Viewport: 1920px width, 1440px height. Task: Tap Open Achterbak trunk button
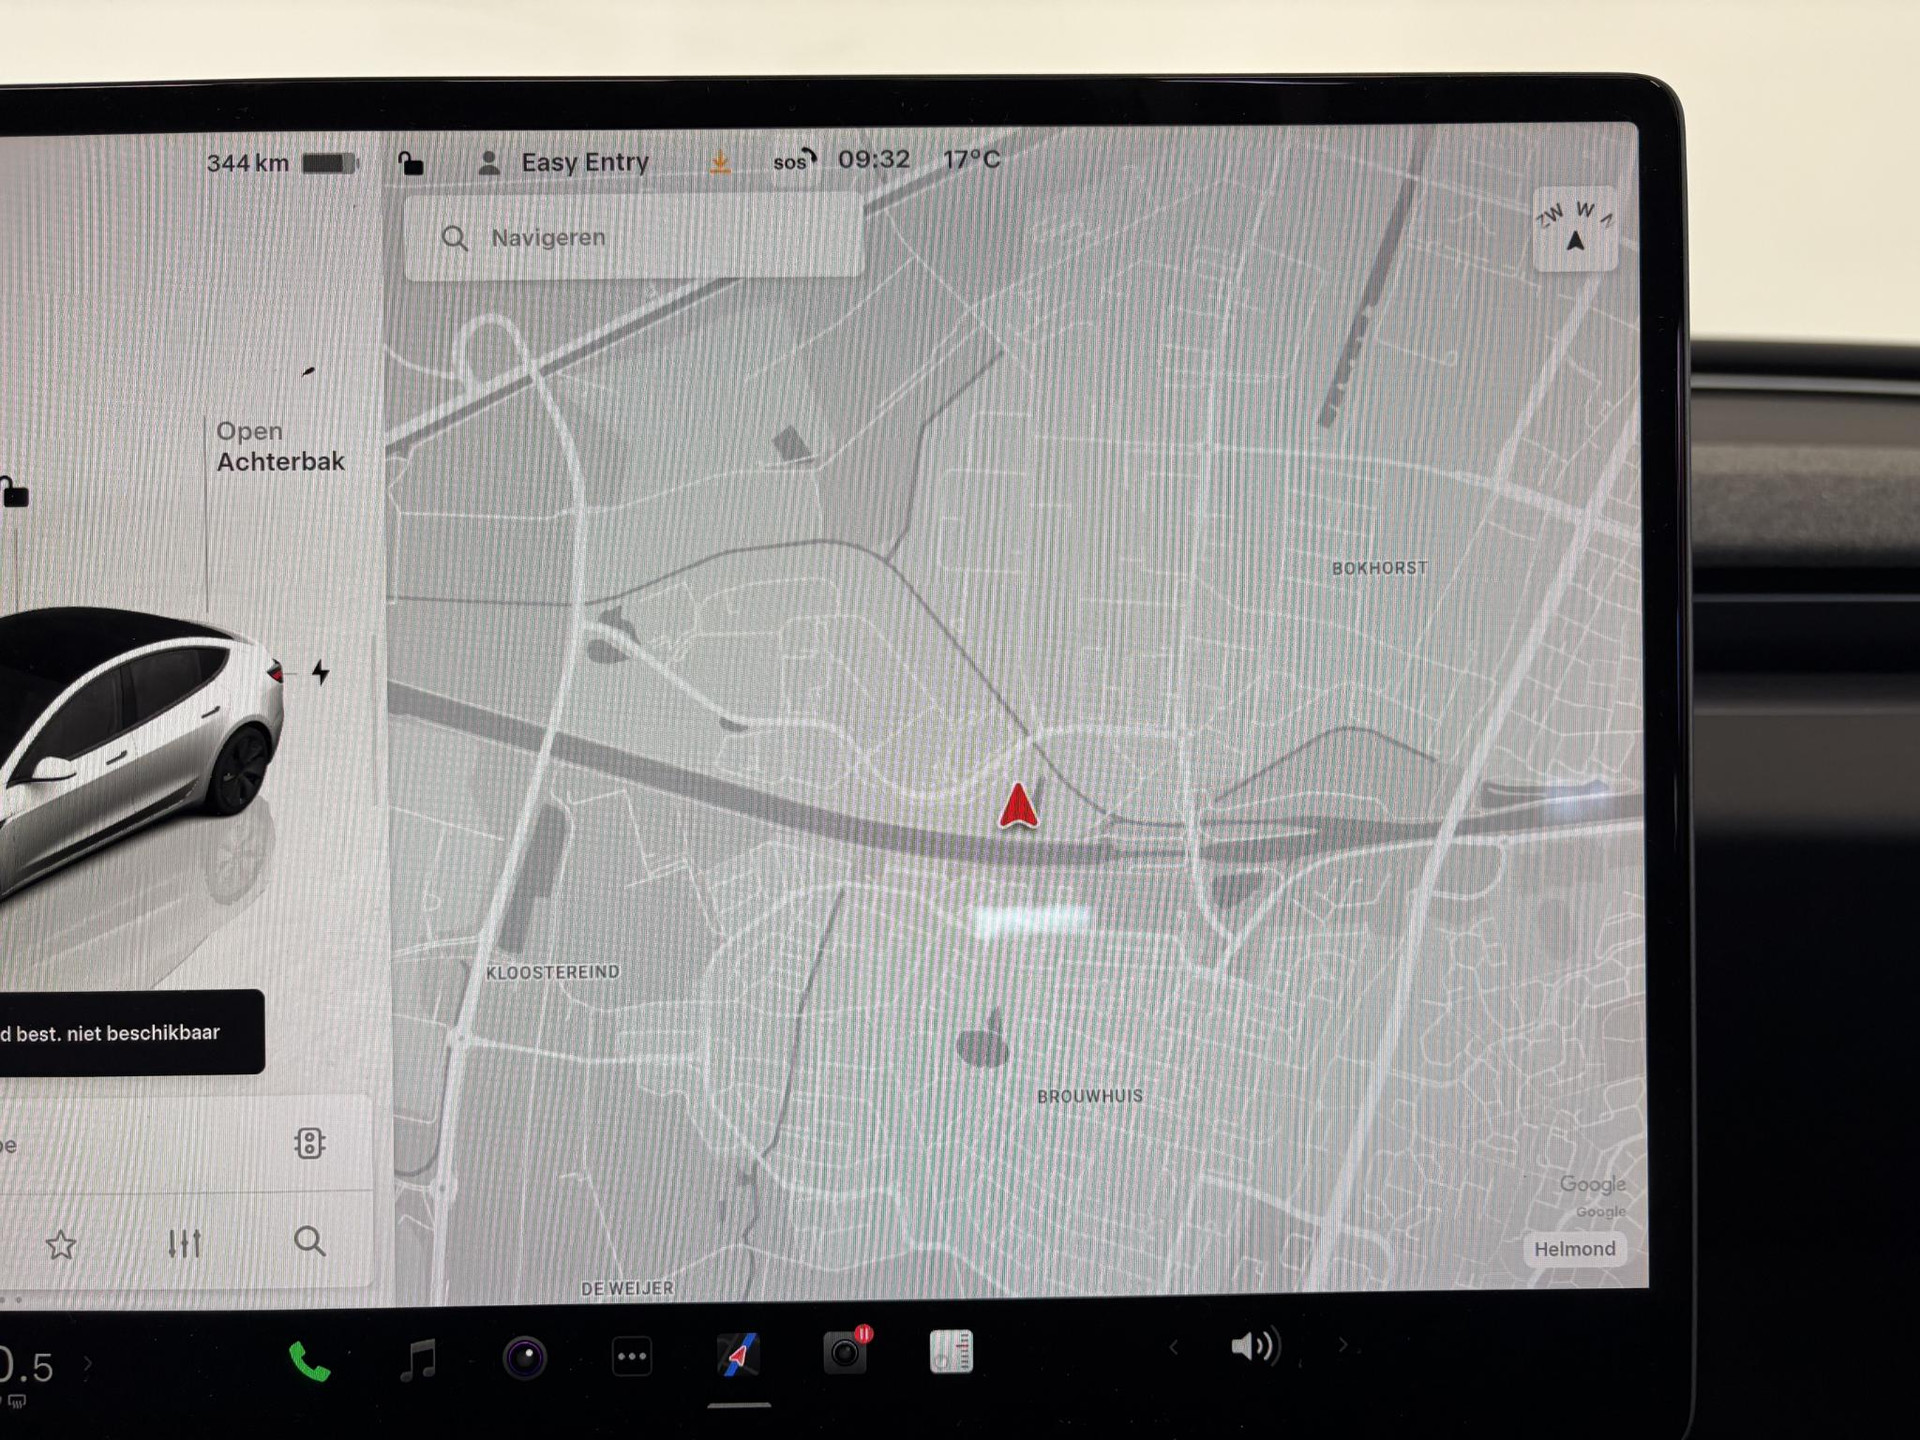tap(280, 447)
